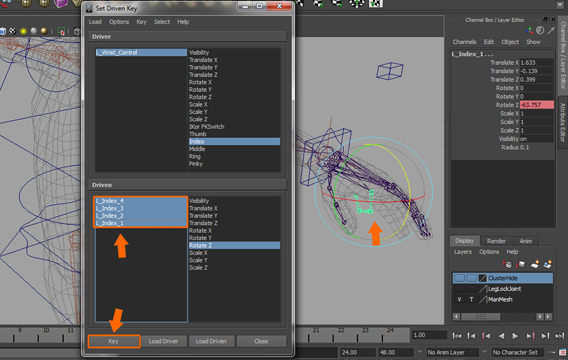The height and width of the screenshot is (360, 568).
Task: Switch to the Render layer tab
Action: [x=496, y=241]
